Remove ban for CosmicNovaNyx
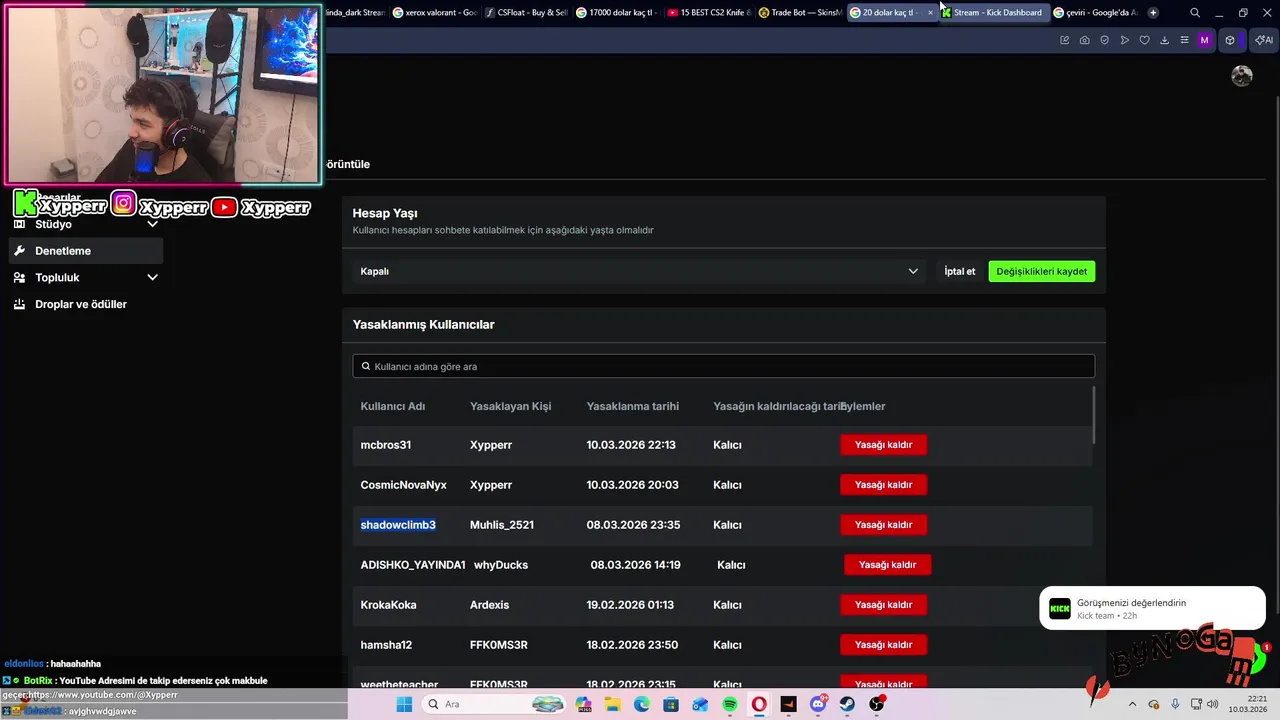 pyautogui.click(x=883, y=485)
